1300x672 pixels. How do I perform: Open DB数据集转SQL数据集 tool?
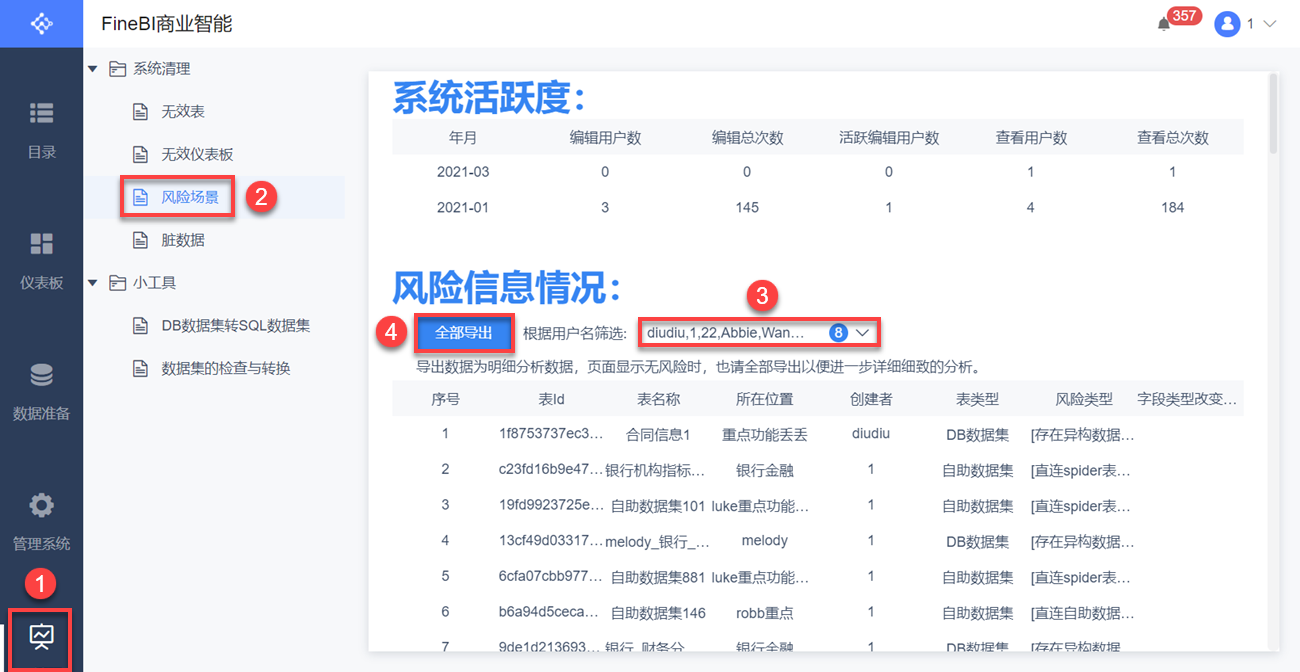235,326
